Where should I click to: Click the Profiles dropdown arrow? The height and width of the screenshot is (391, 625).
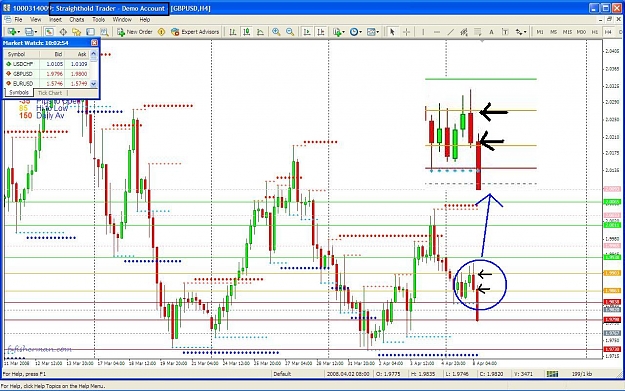pos(36,32)
